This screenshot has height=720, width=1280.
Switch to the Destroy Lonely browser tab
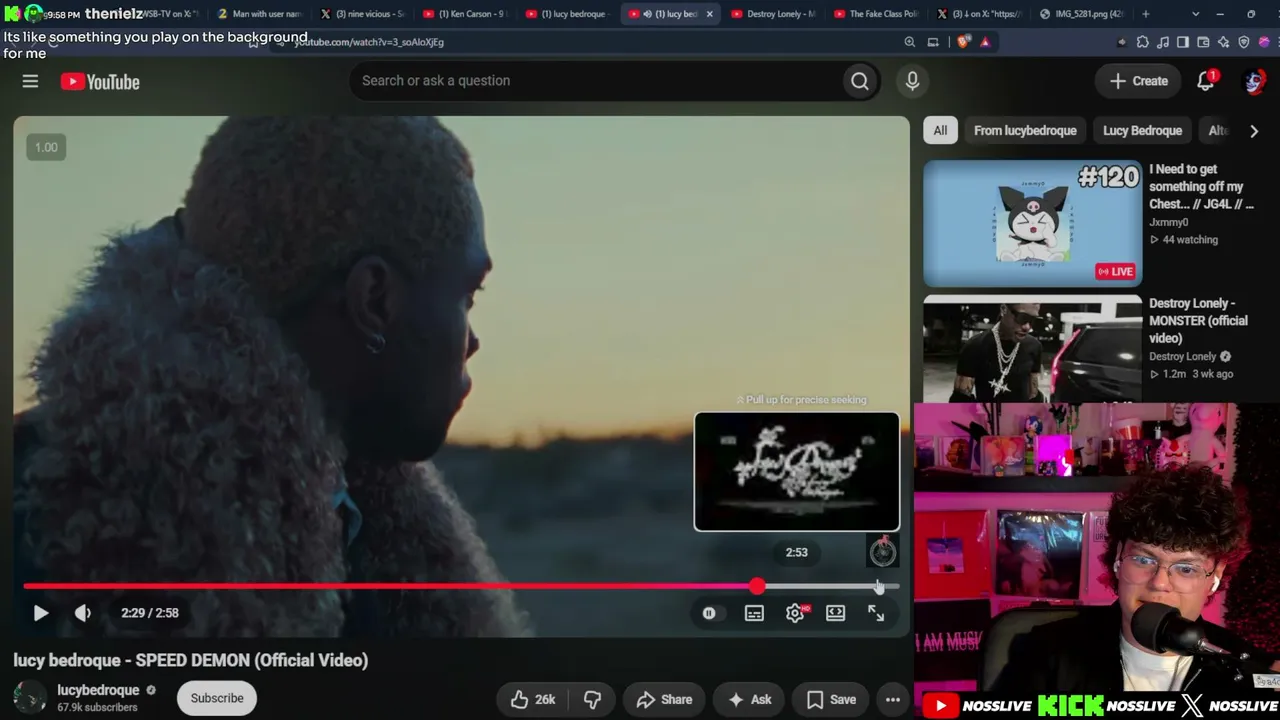click(x=773, y=14)
